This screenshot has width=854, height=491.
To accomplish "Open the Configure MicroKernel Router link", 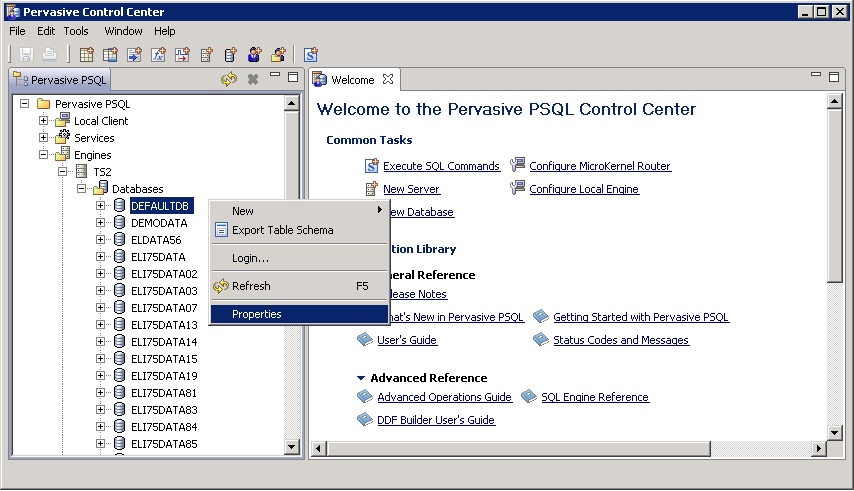I will (x=600, y=166).
